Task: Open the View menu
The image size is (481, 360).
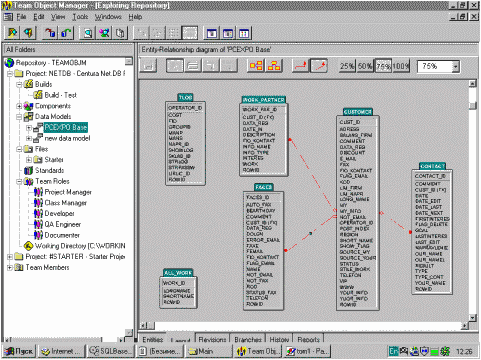Action: click(x=58, y=17)
